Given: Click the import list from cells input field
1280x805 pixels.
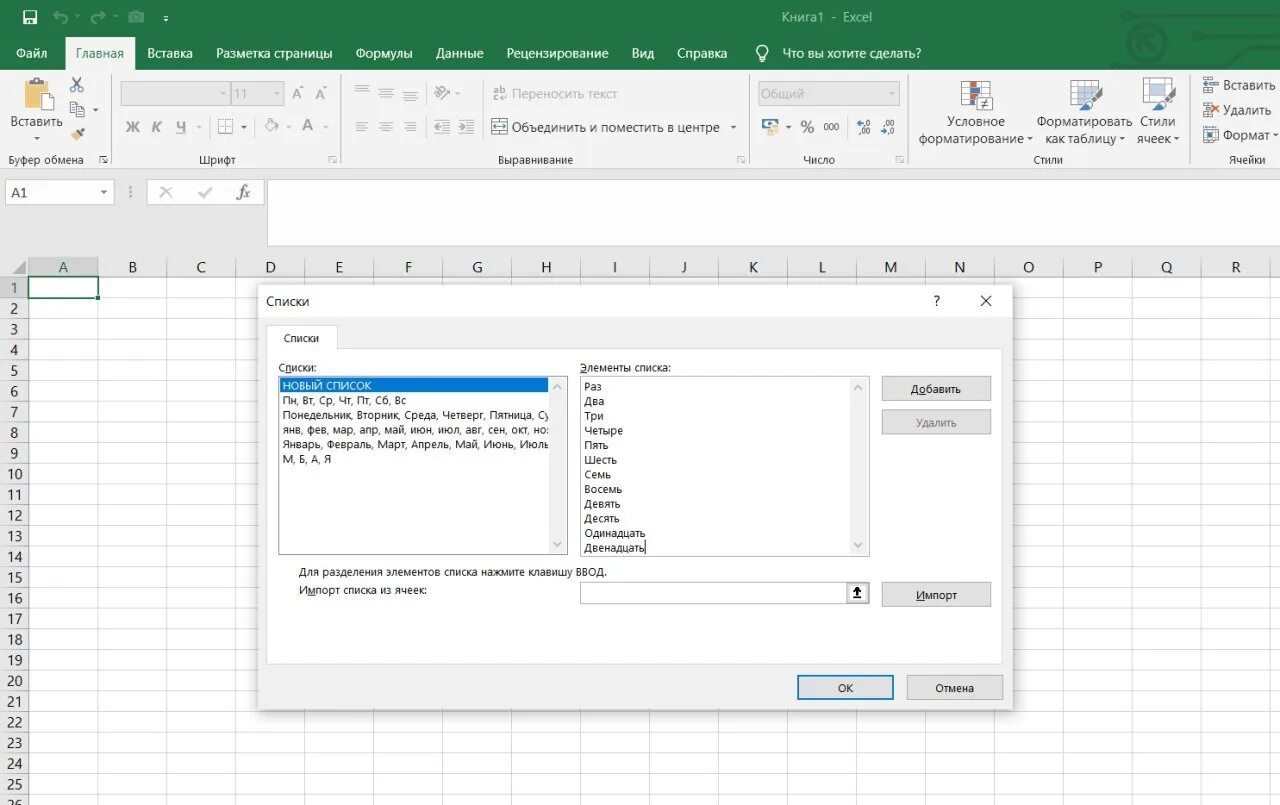Looking at the screenshot, I should click(714, 593).
